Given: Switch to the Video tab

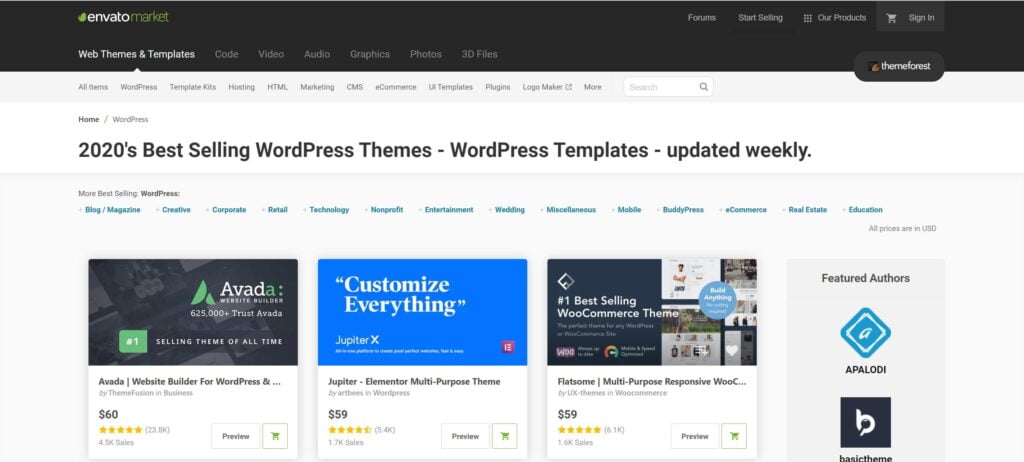Looking at the screenshot, I should (x=271, y=54).
